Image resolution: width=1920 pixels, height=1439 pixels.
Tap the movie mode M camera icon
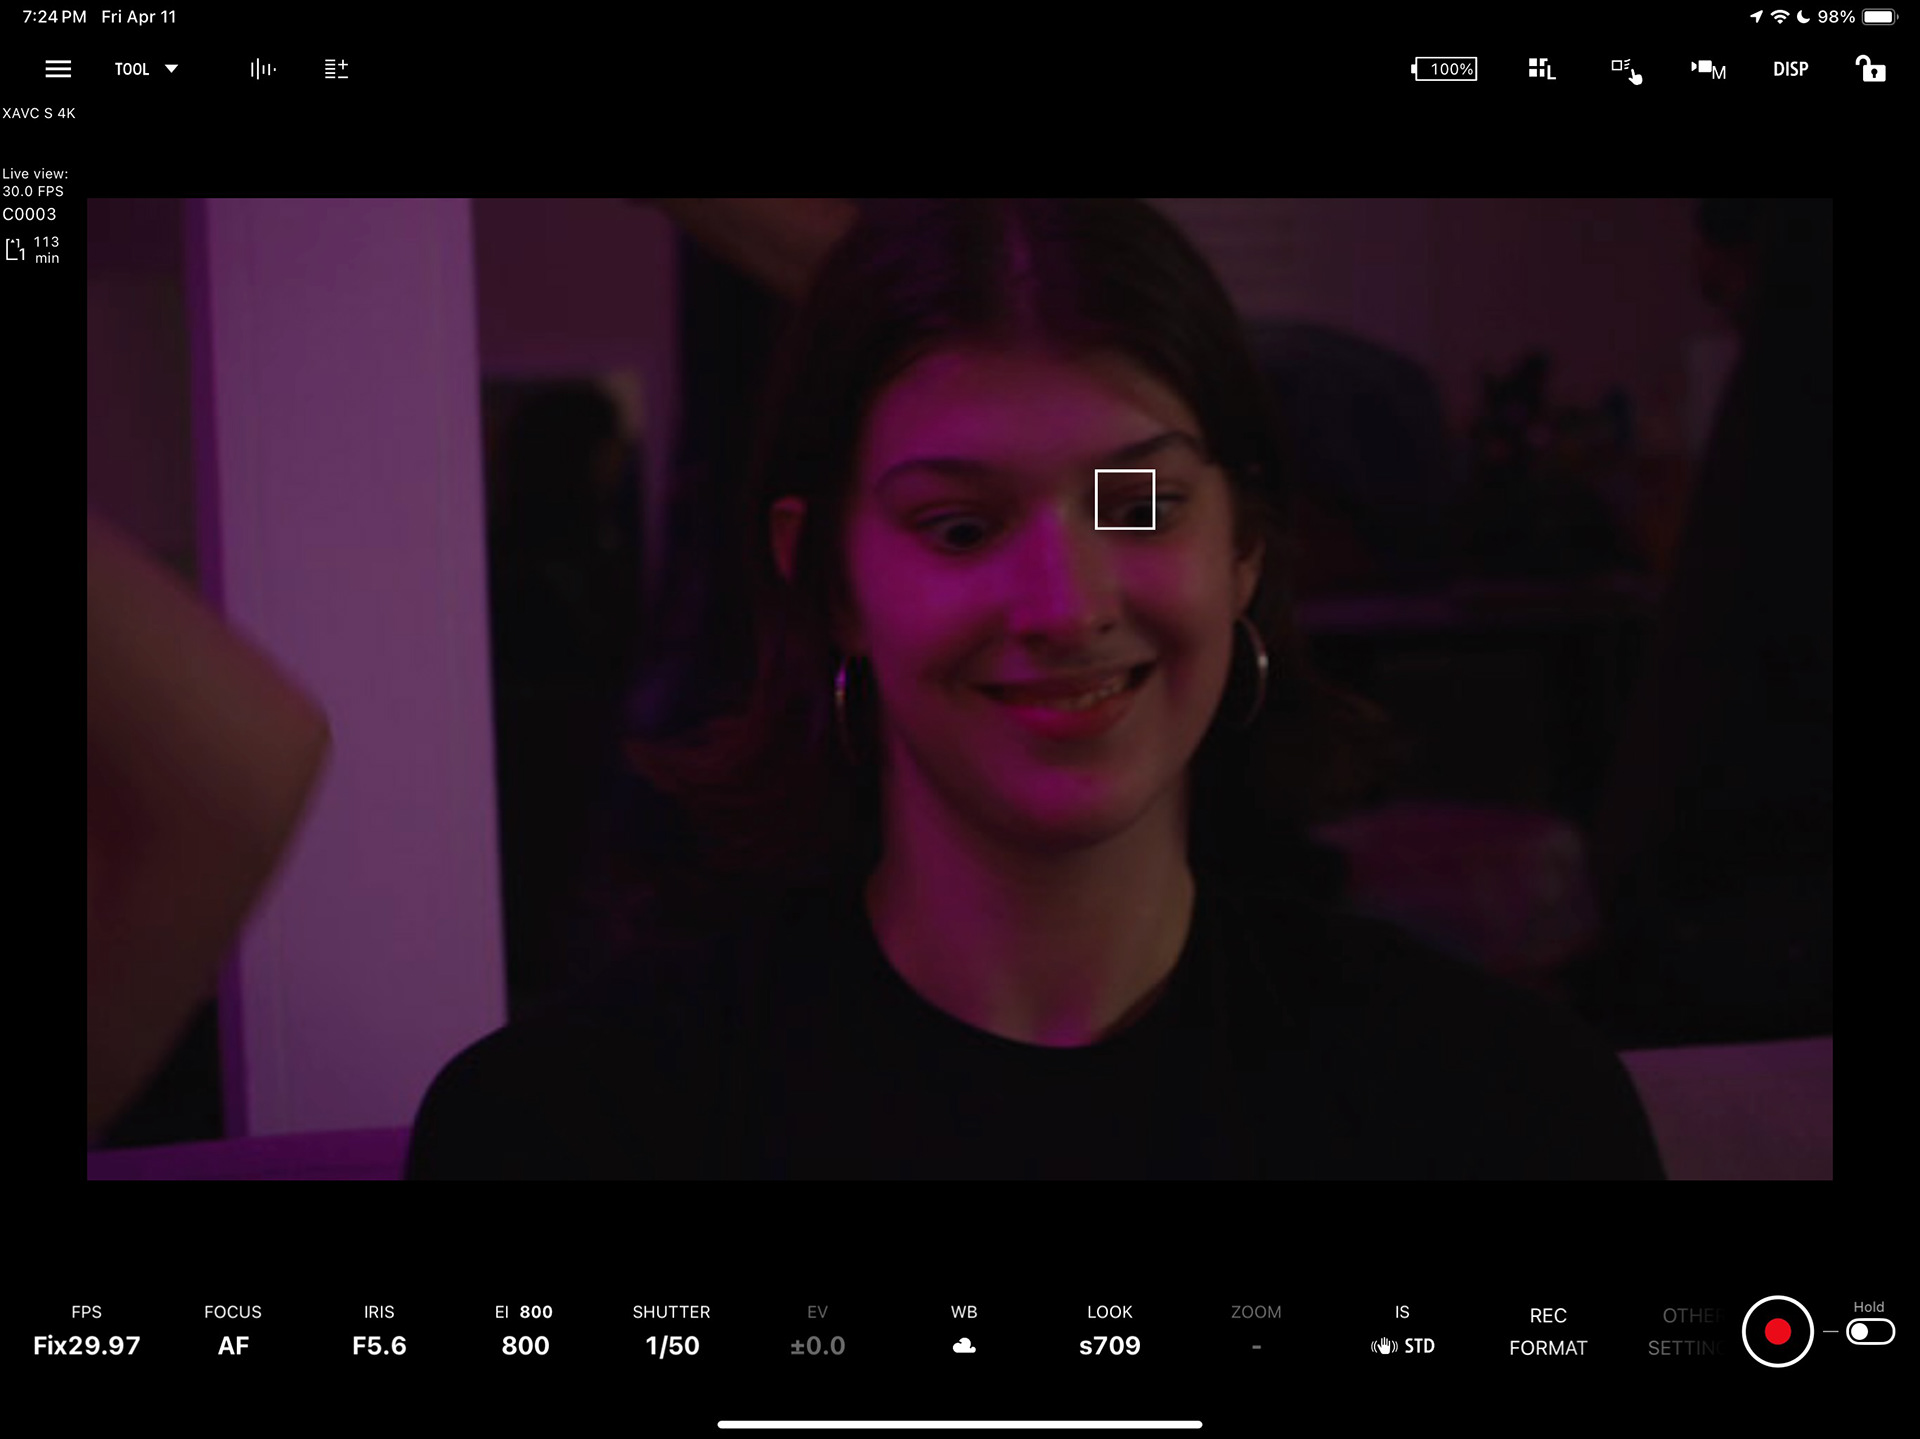1708,69
